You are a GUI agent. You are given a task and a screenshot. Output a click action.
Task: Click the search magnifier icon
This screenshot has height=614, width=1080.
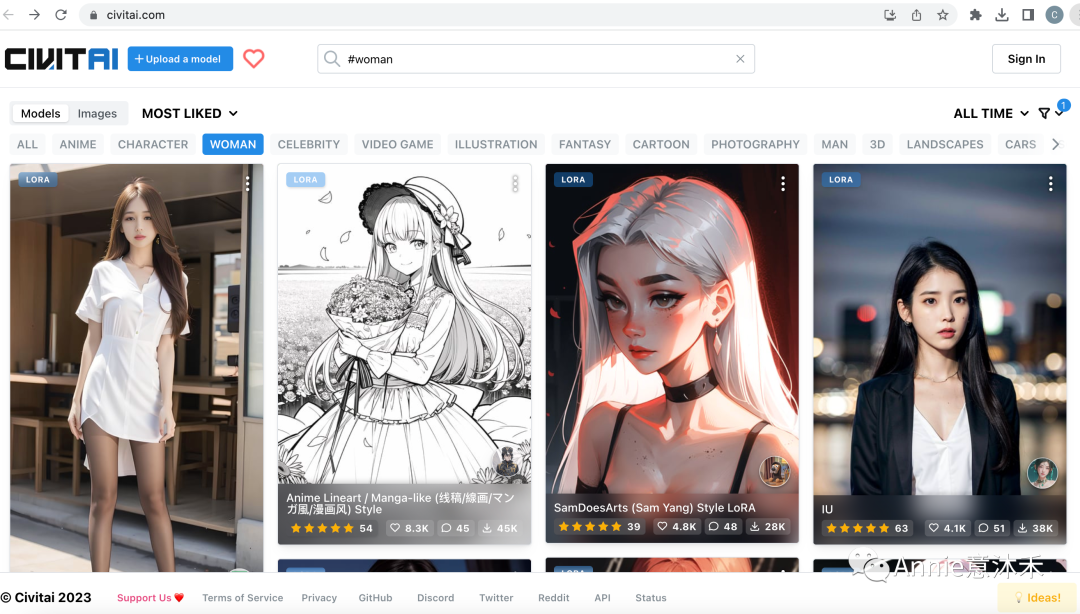pyautogui.click(x=332, y=59)
